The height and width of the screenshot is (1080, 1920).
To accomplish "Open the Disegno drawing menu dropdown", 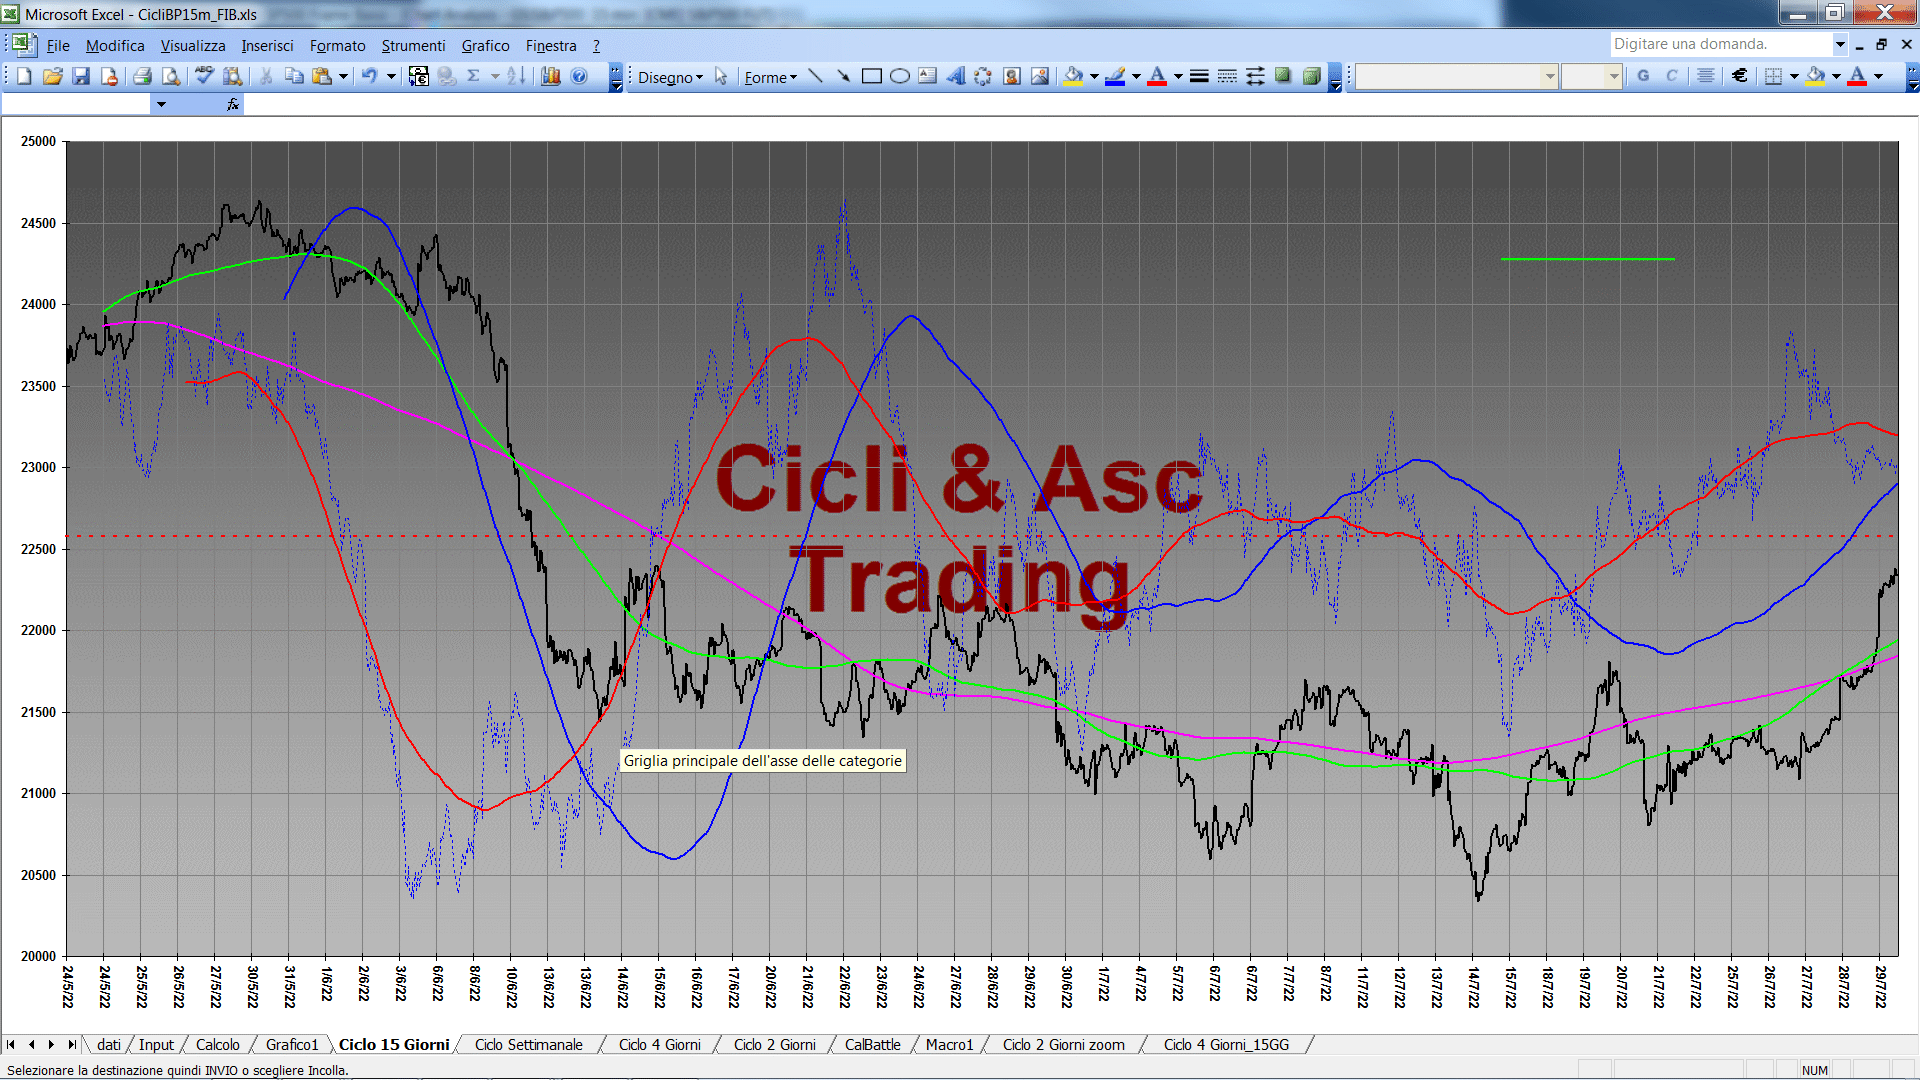I will pos(670,77).
